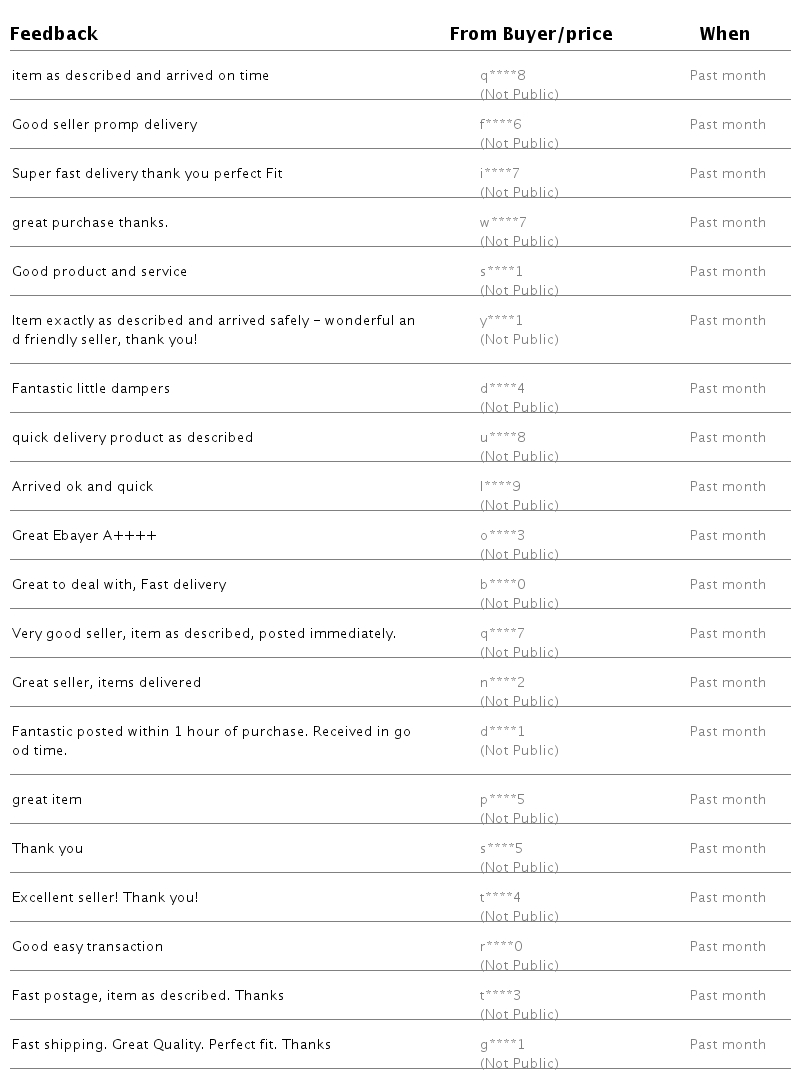
Task: Click the "great item" feedback text
Action: pyautogui.click(x=47, y=800)
